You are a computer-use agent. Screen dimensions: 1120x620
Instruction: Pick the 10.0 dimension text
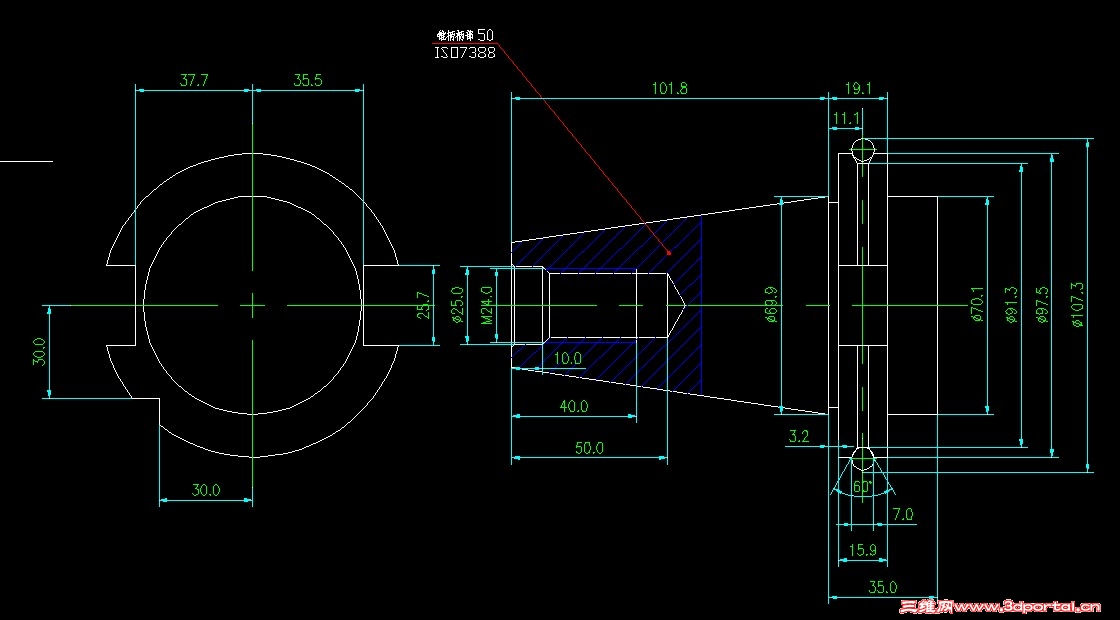click(567, 359)
